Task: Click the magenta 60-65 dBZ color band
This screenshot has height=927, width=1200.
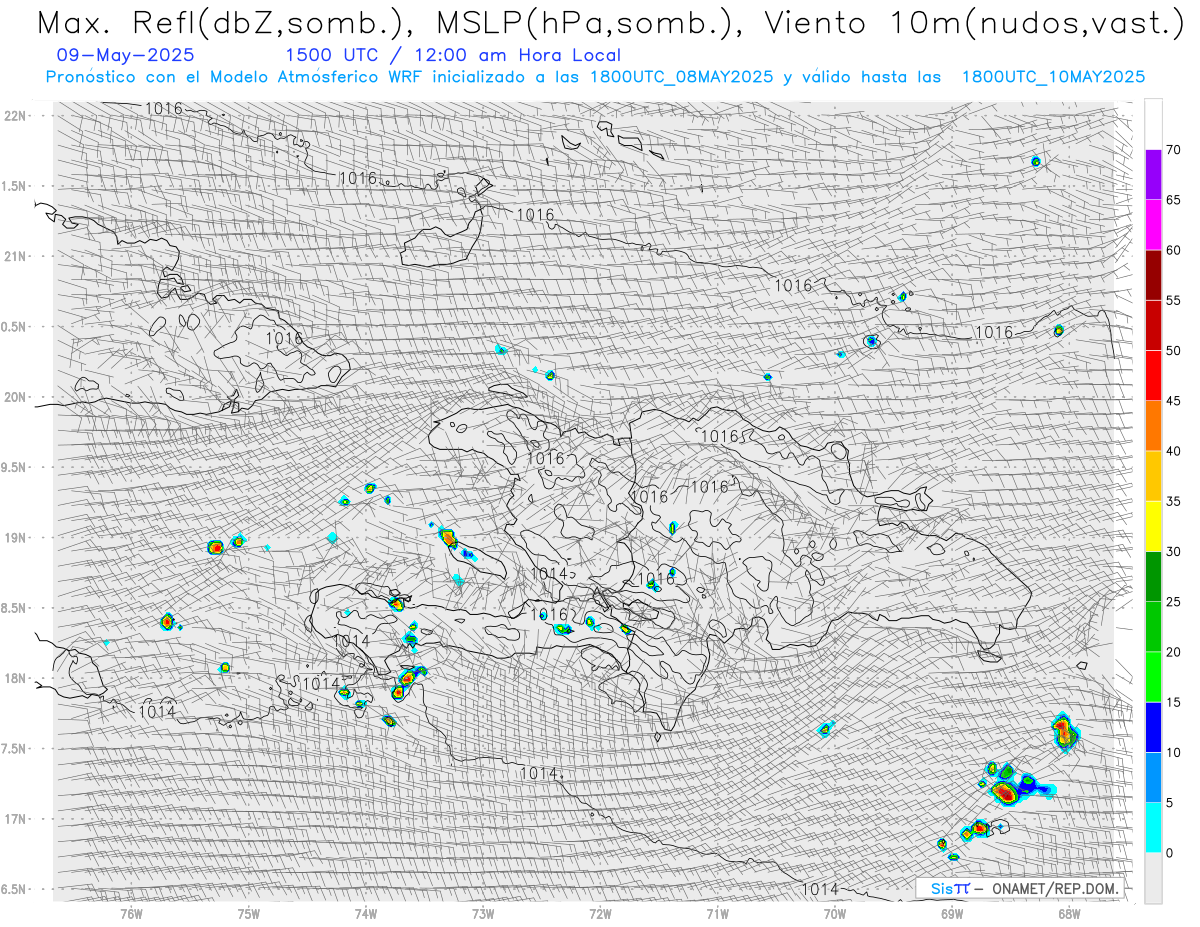Action: click(x=1153, y=225)
